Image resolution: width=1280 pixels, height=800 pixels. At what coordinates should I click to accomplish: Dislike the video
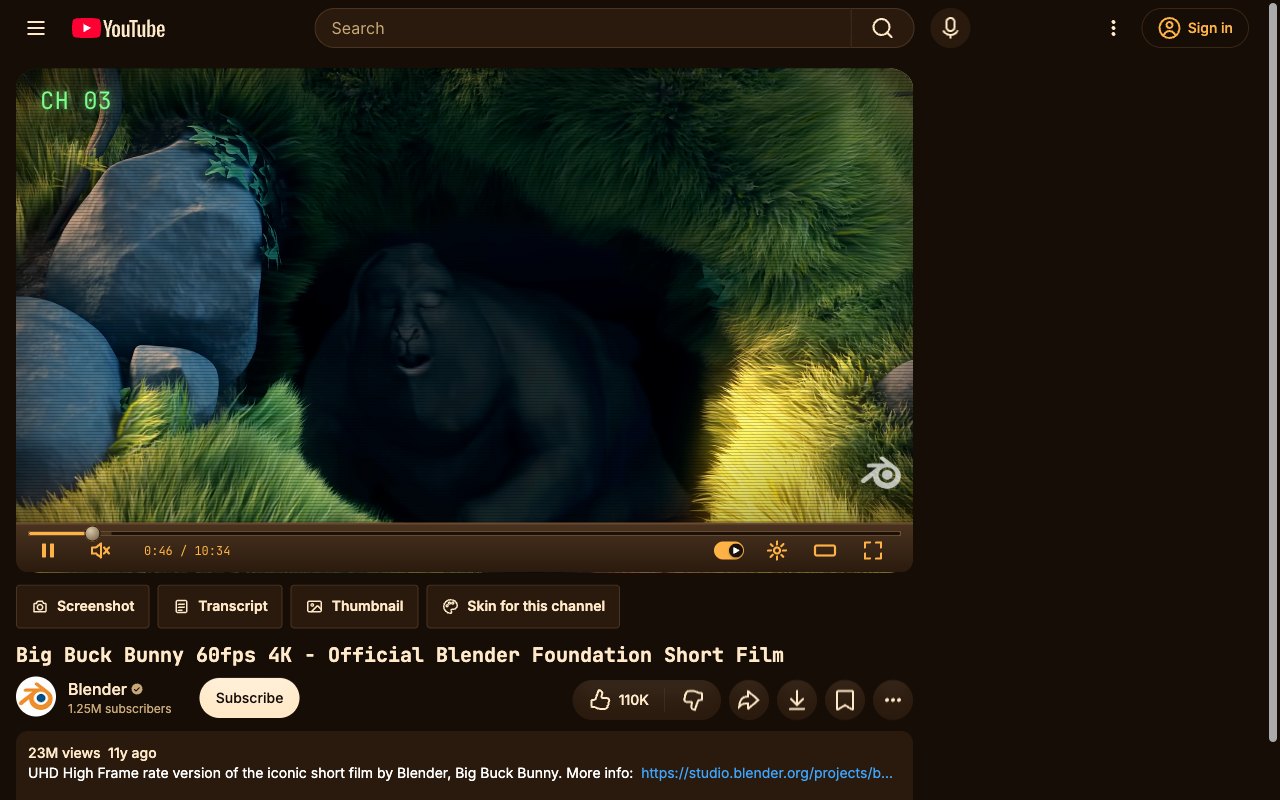point(693,700)
